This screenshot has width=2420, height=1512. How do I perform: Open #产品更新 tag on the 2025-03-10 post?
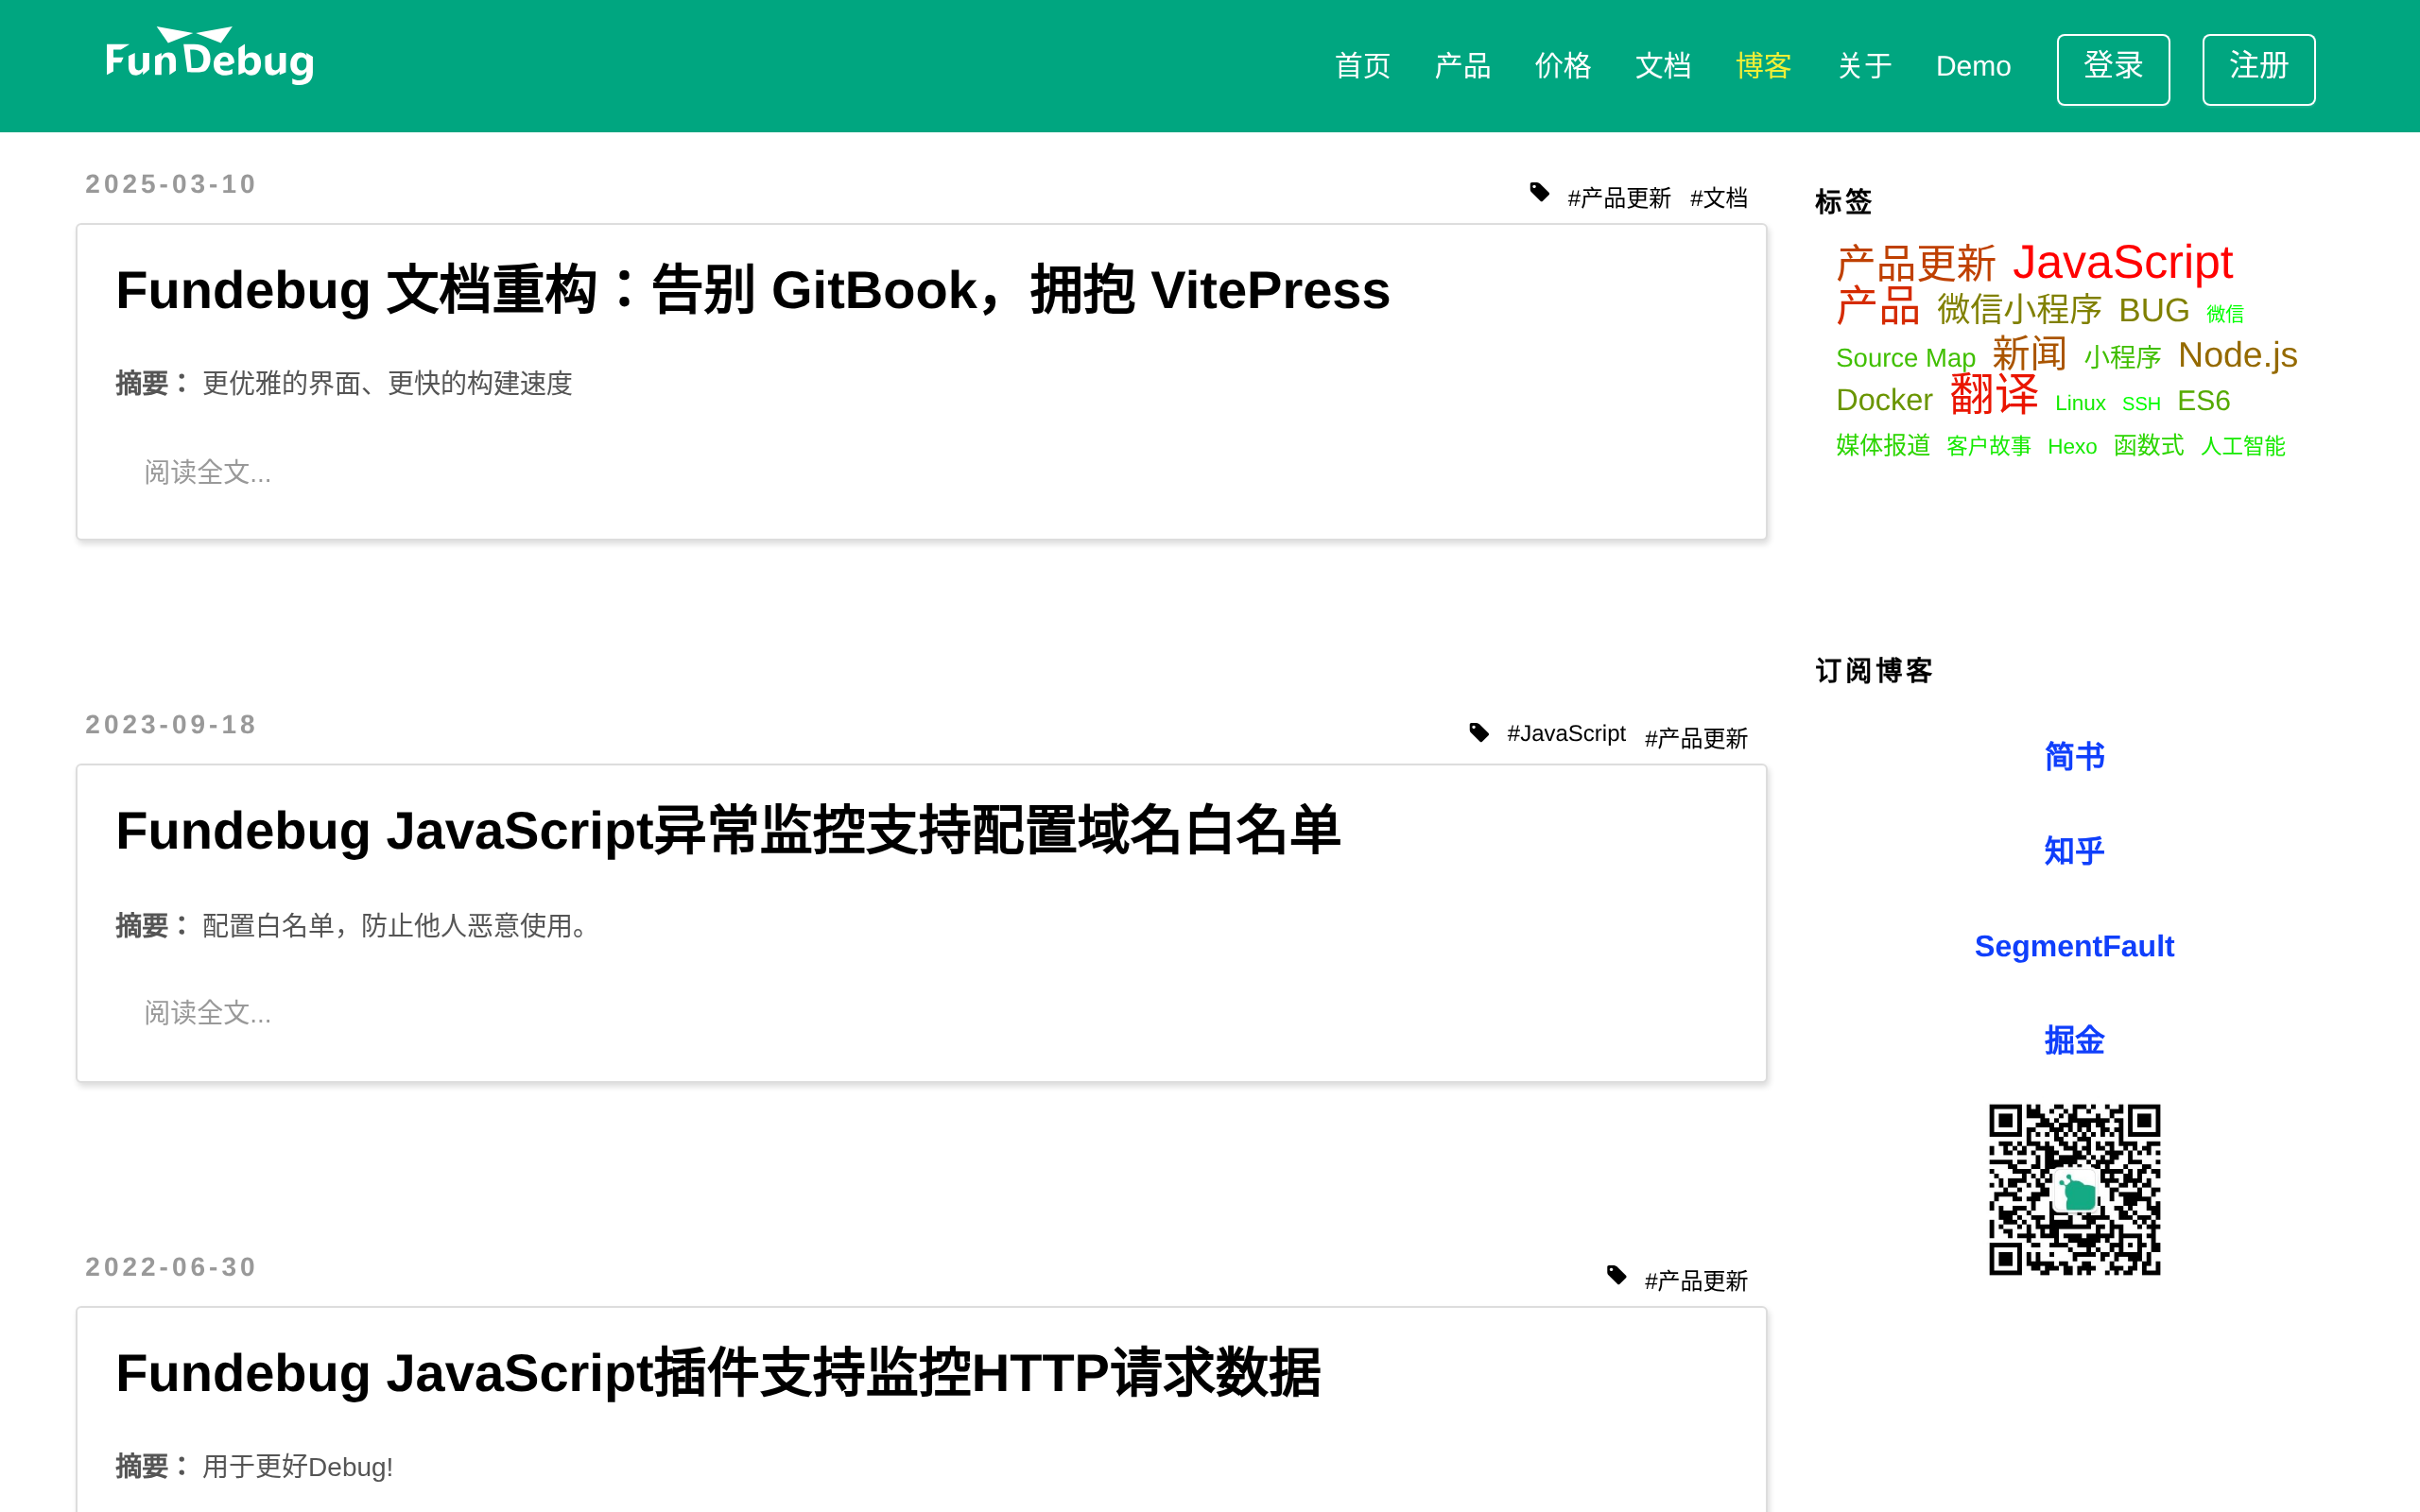pos(1619,198)
